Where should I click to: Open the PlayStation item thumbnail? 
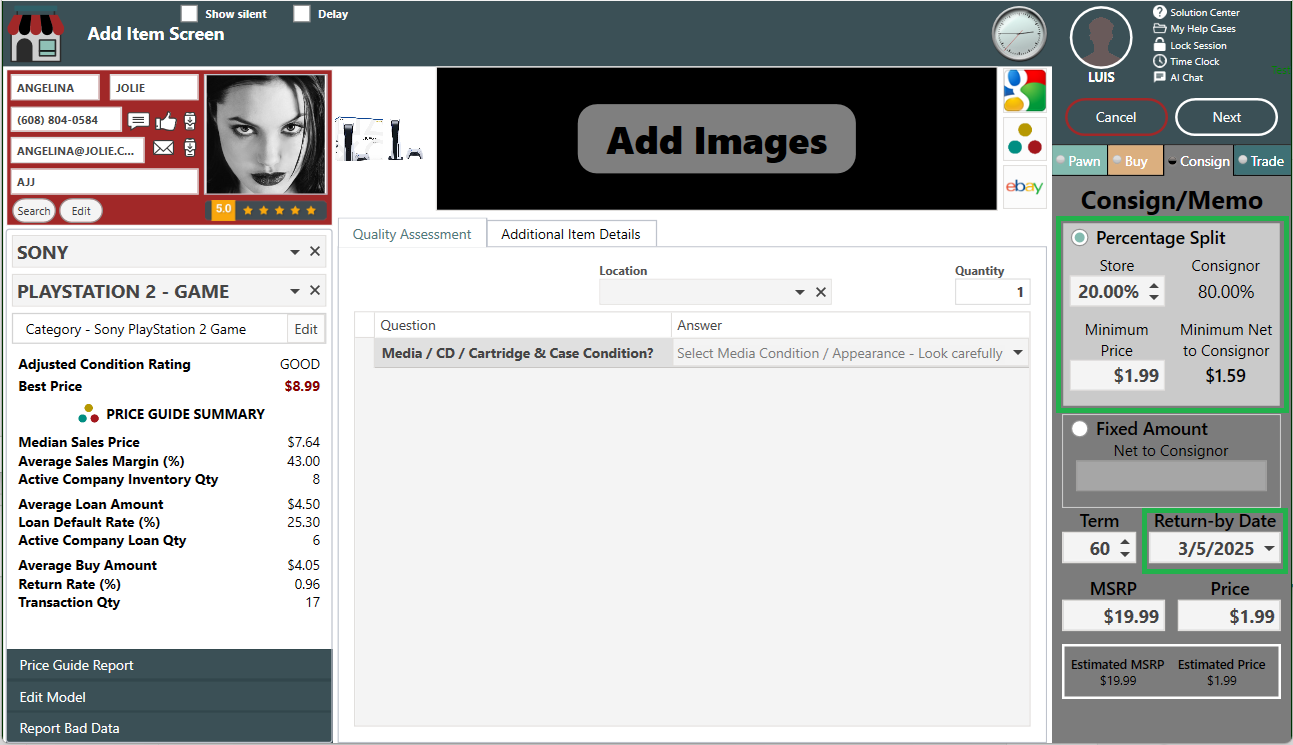click(x=381, y=140)
